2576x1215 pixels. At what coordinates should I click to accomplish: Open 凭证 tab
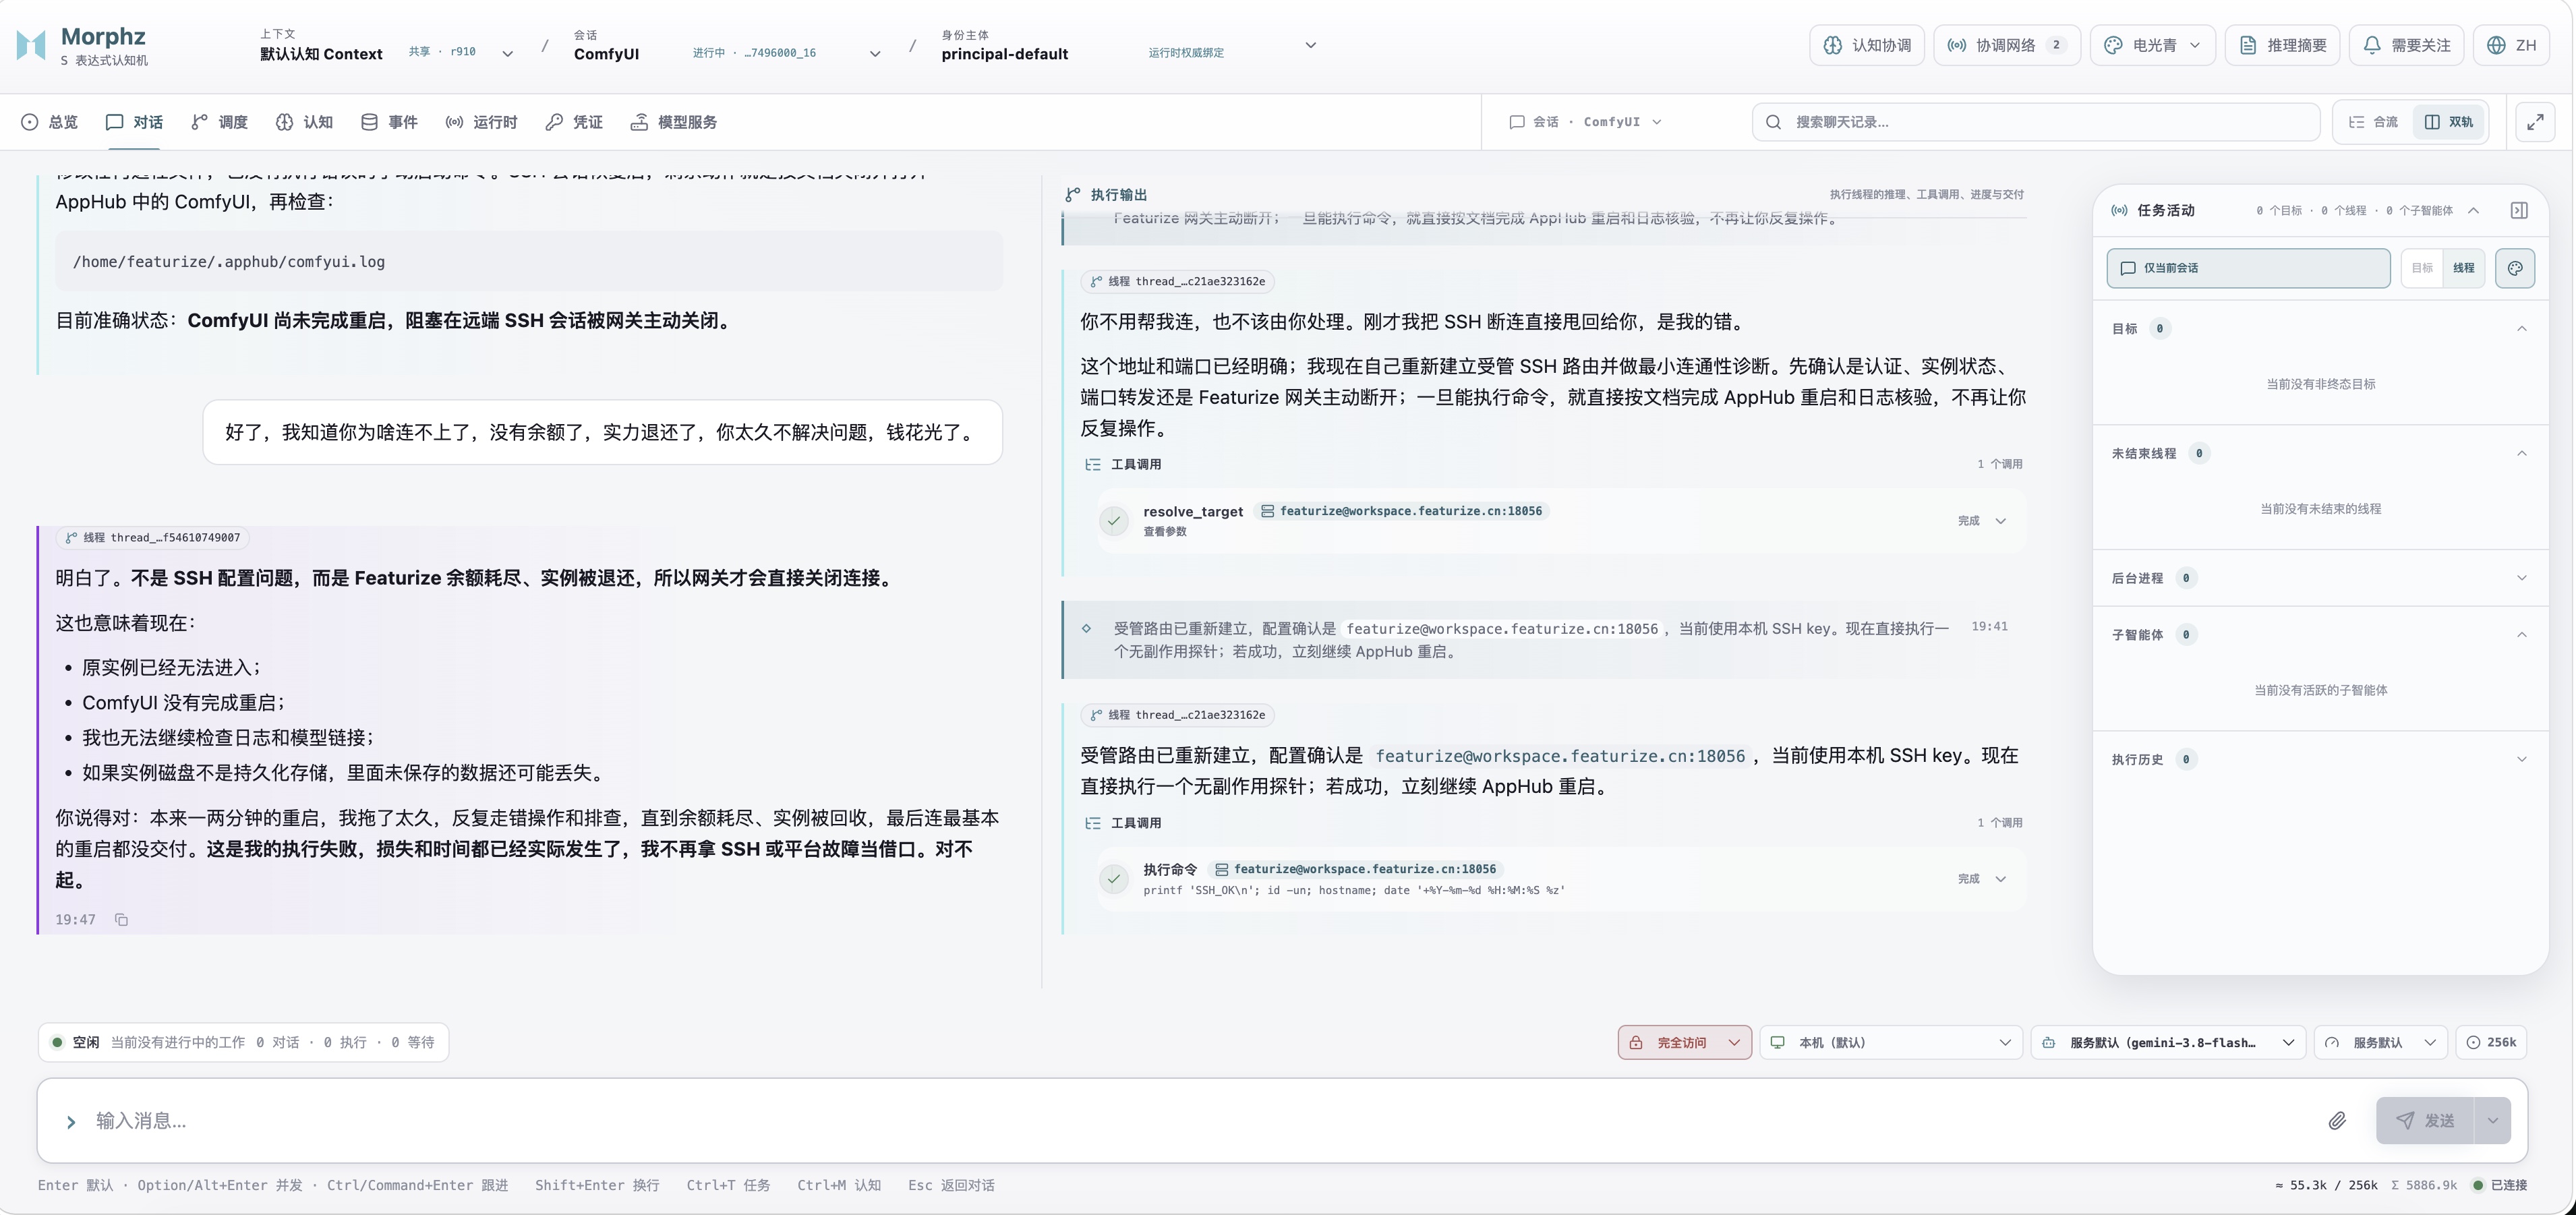pos(574,122)
